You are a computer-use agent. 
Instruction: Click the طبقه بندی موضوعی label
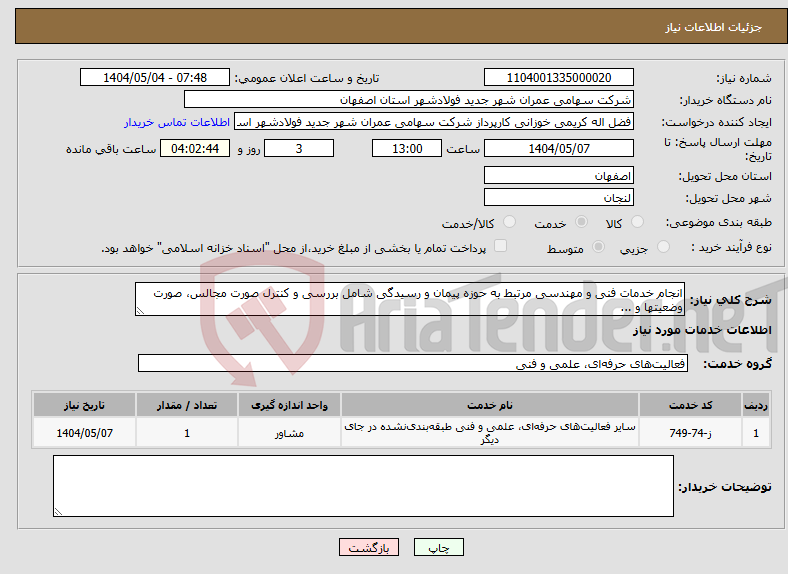[719, 222]
